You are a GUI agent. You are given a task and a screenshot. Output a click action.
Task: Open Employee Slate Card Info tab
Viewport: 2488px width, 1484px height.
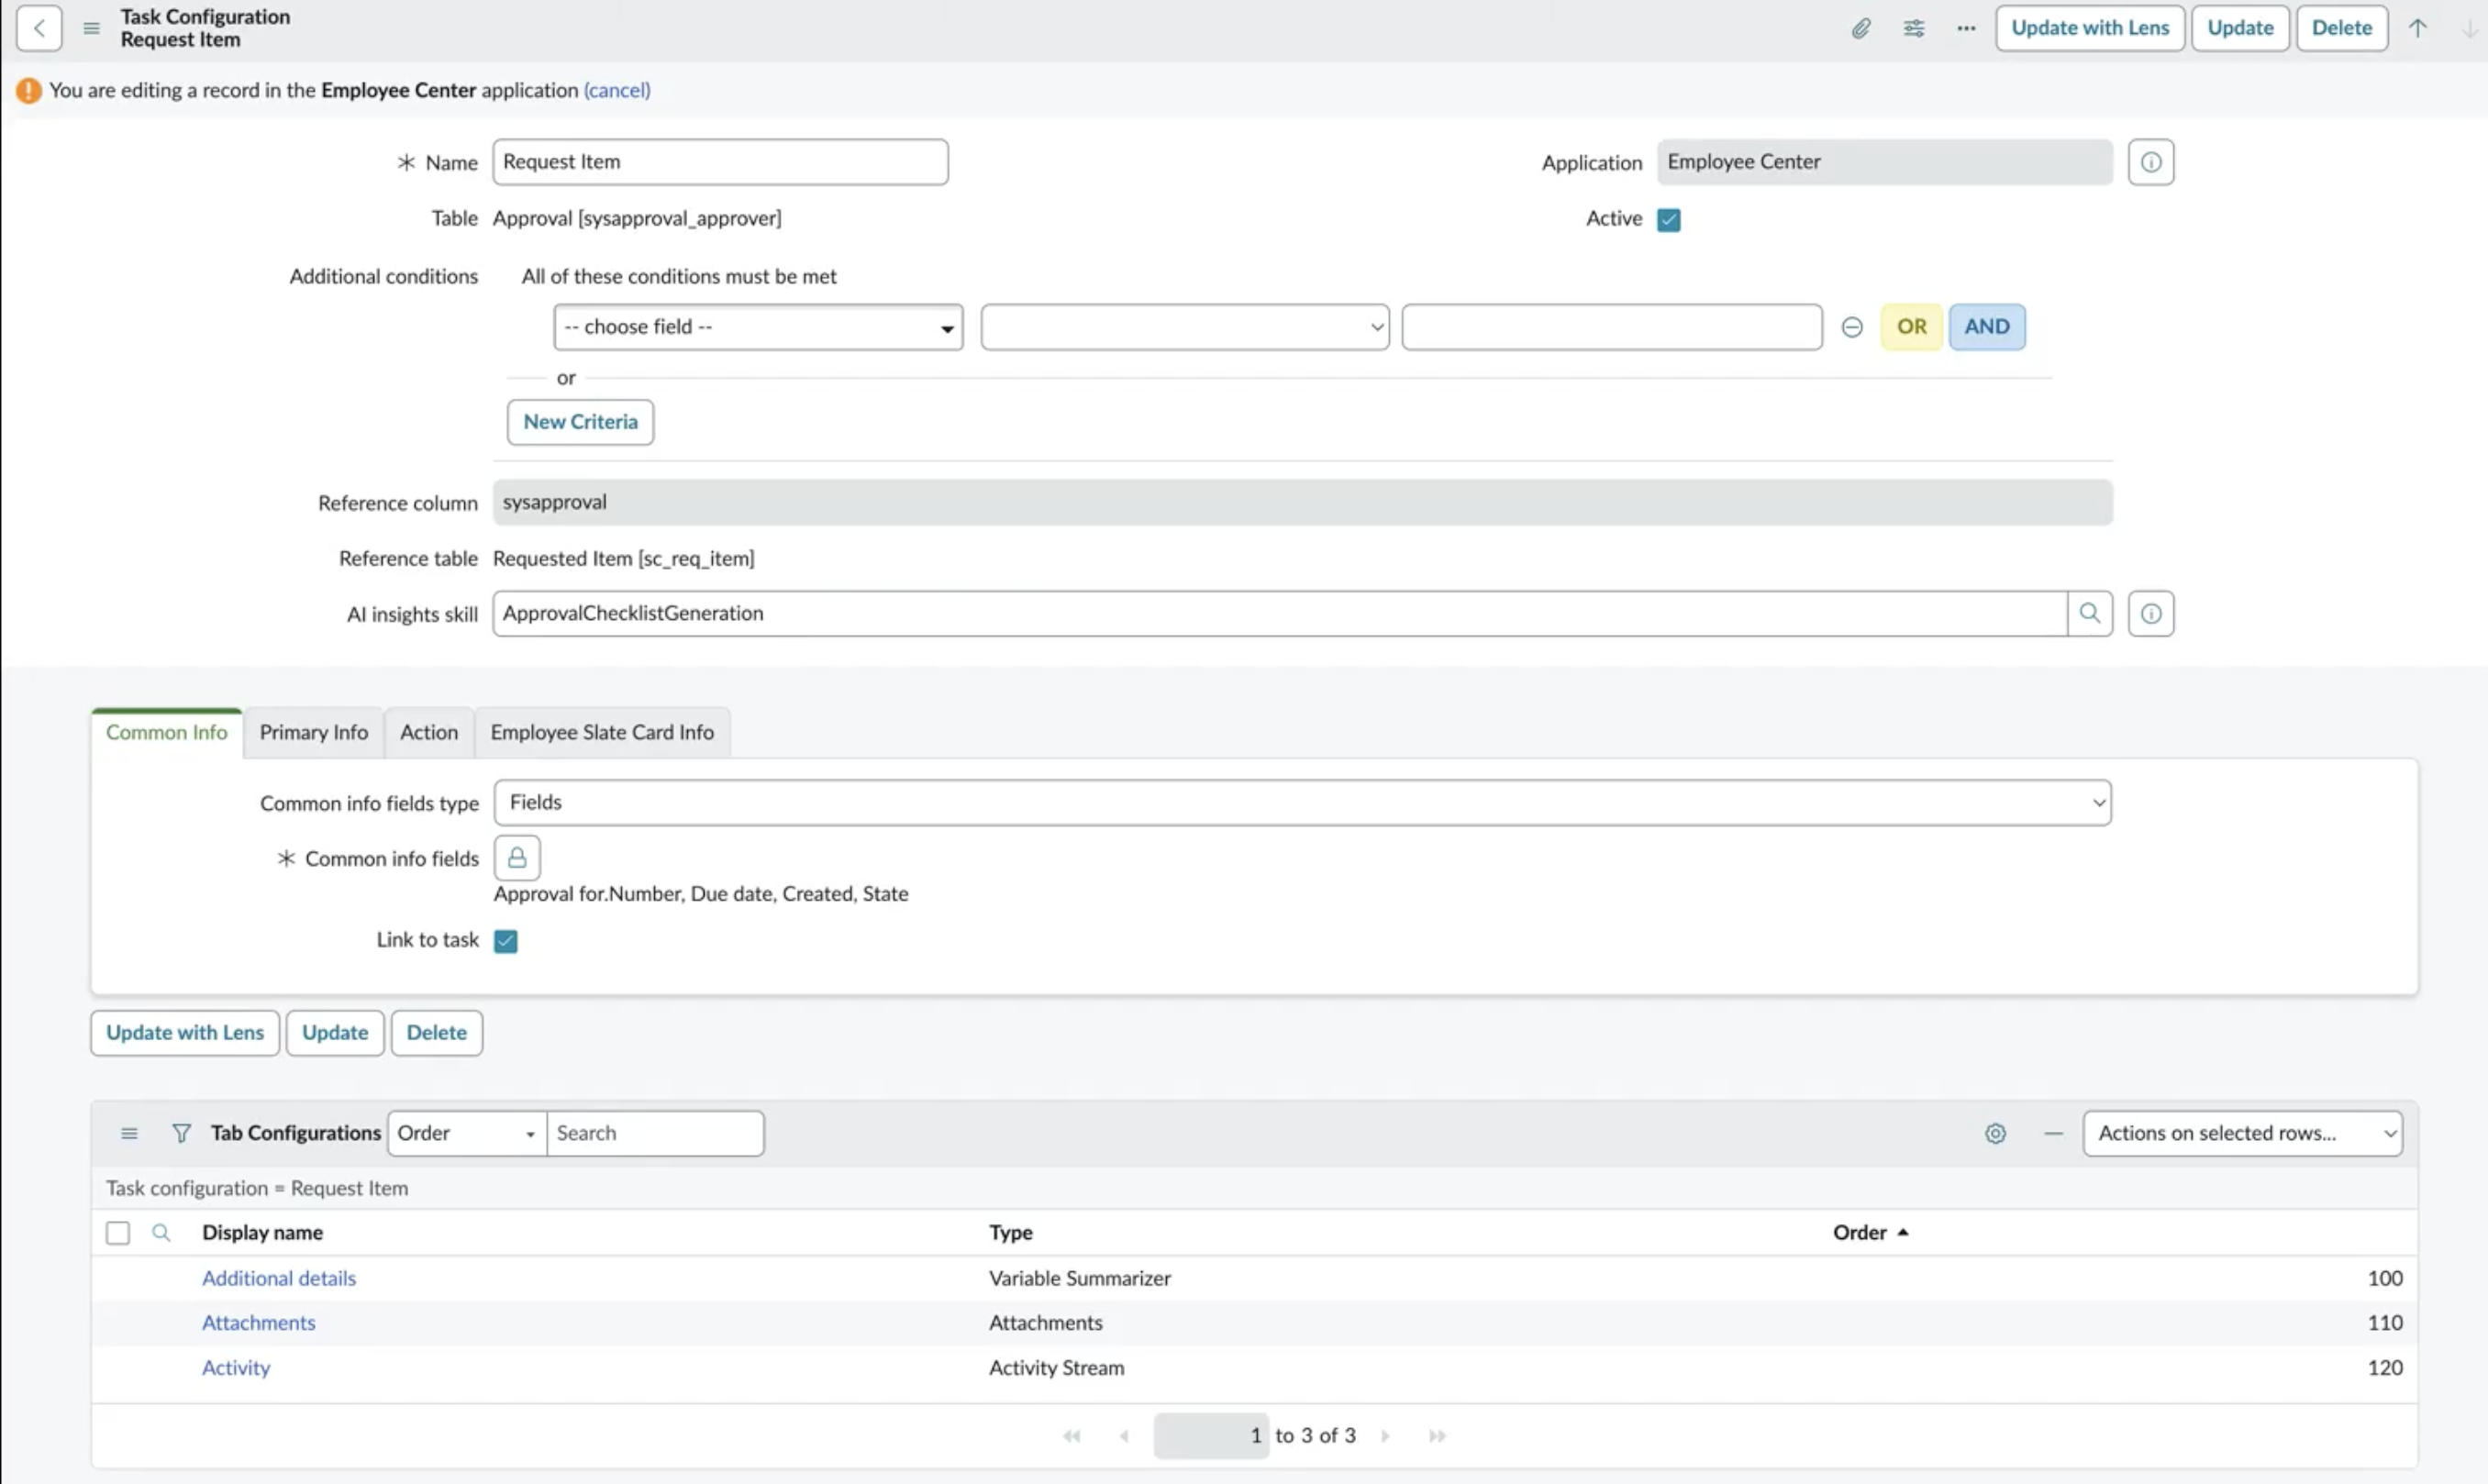[x=602, y=732]
